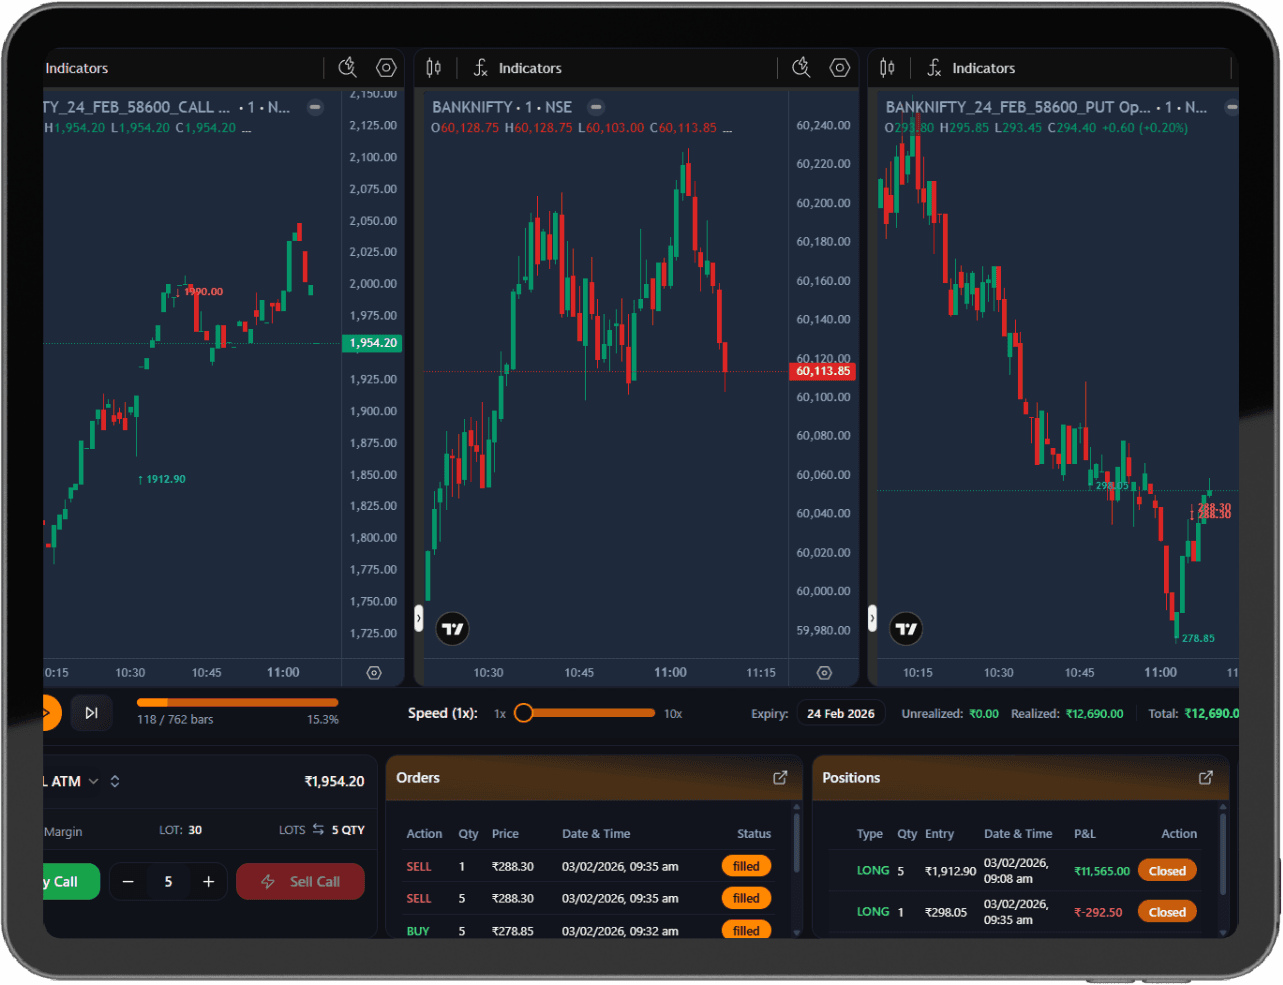Open the Indicators panel on the middle chart
Viewport: 1283px width, 985px height.
530,67
